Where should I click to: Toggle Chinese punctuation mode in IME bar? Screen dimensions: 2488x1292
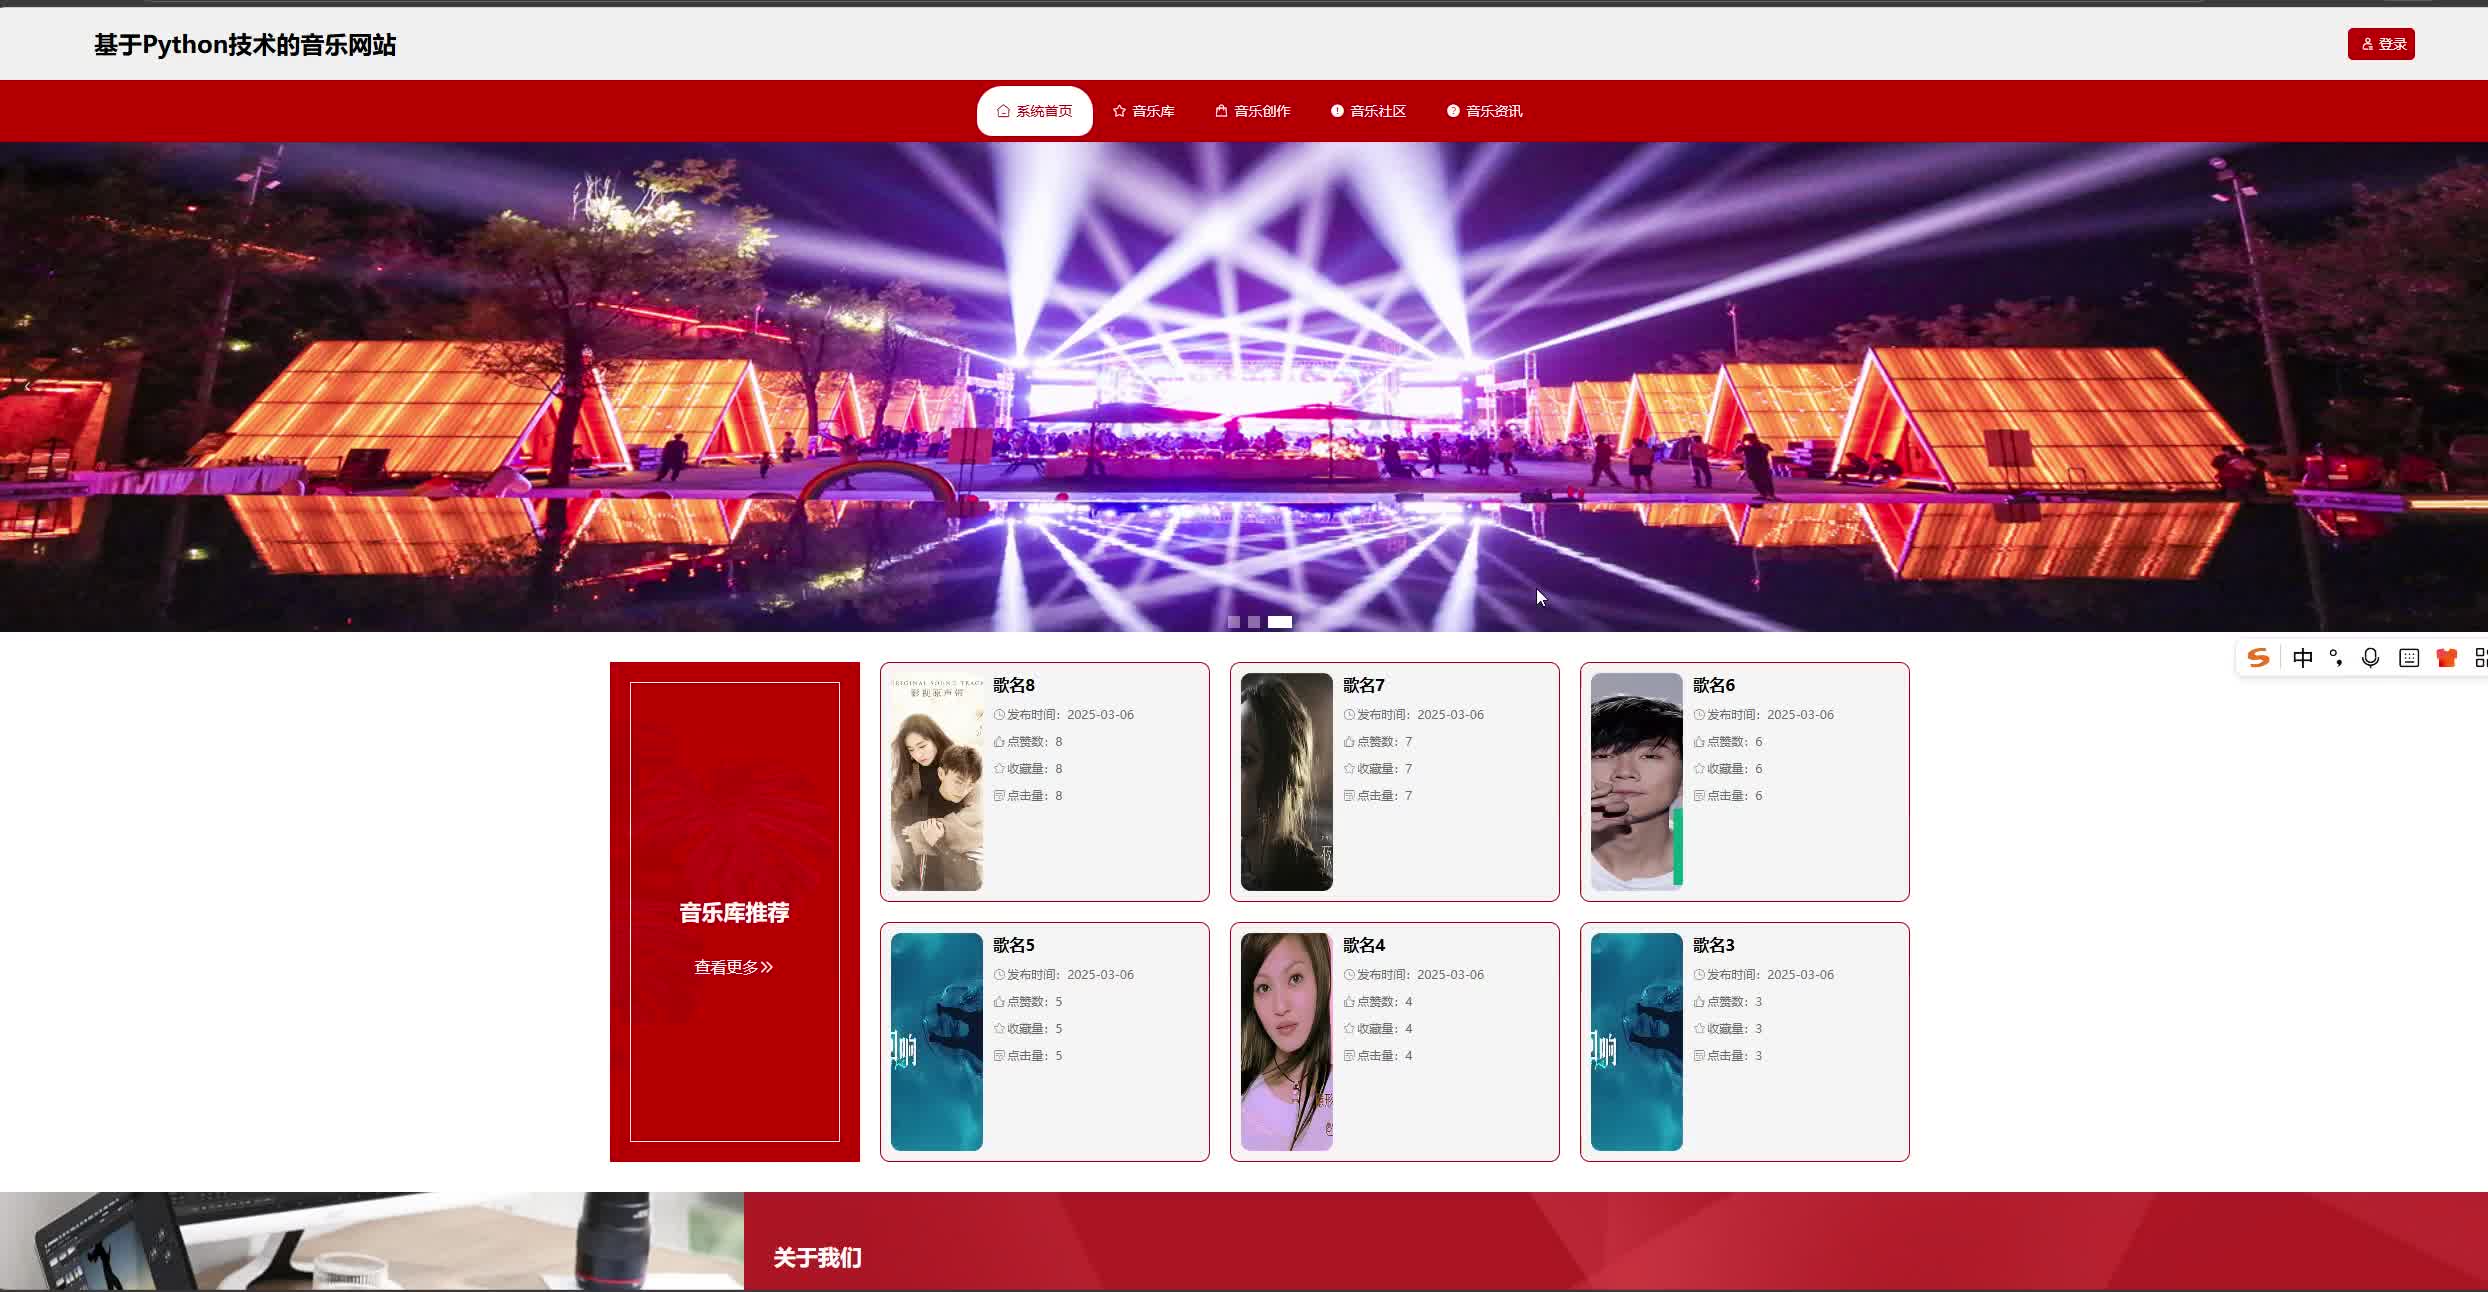click(2336, 658)
